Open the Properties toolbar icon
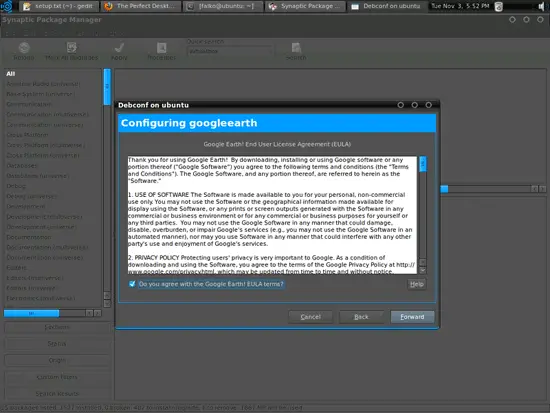The width and height of the screenshot is (550, 413). [x=161, y=47]
